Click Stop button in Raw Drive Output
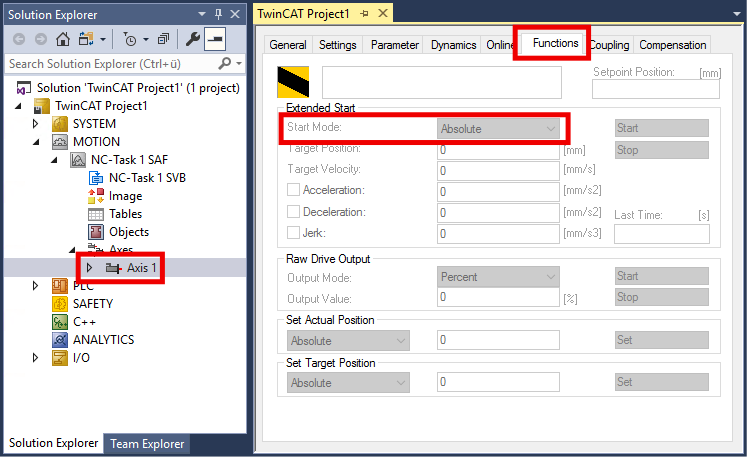747x457 pixels. click(662, 297)
